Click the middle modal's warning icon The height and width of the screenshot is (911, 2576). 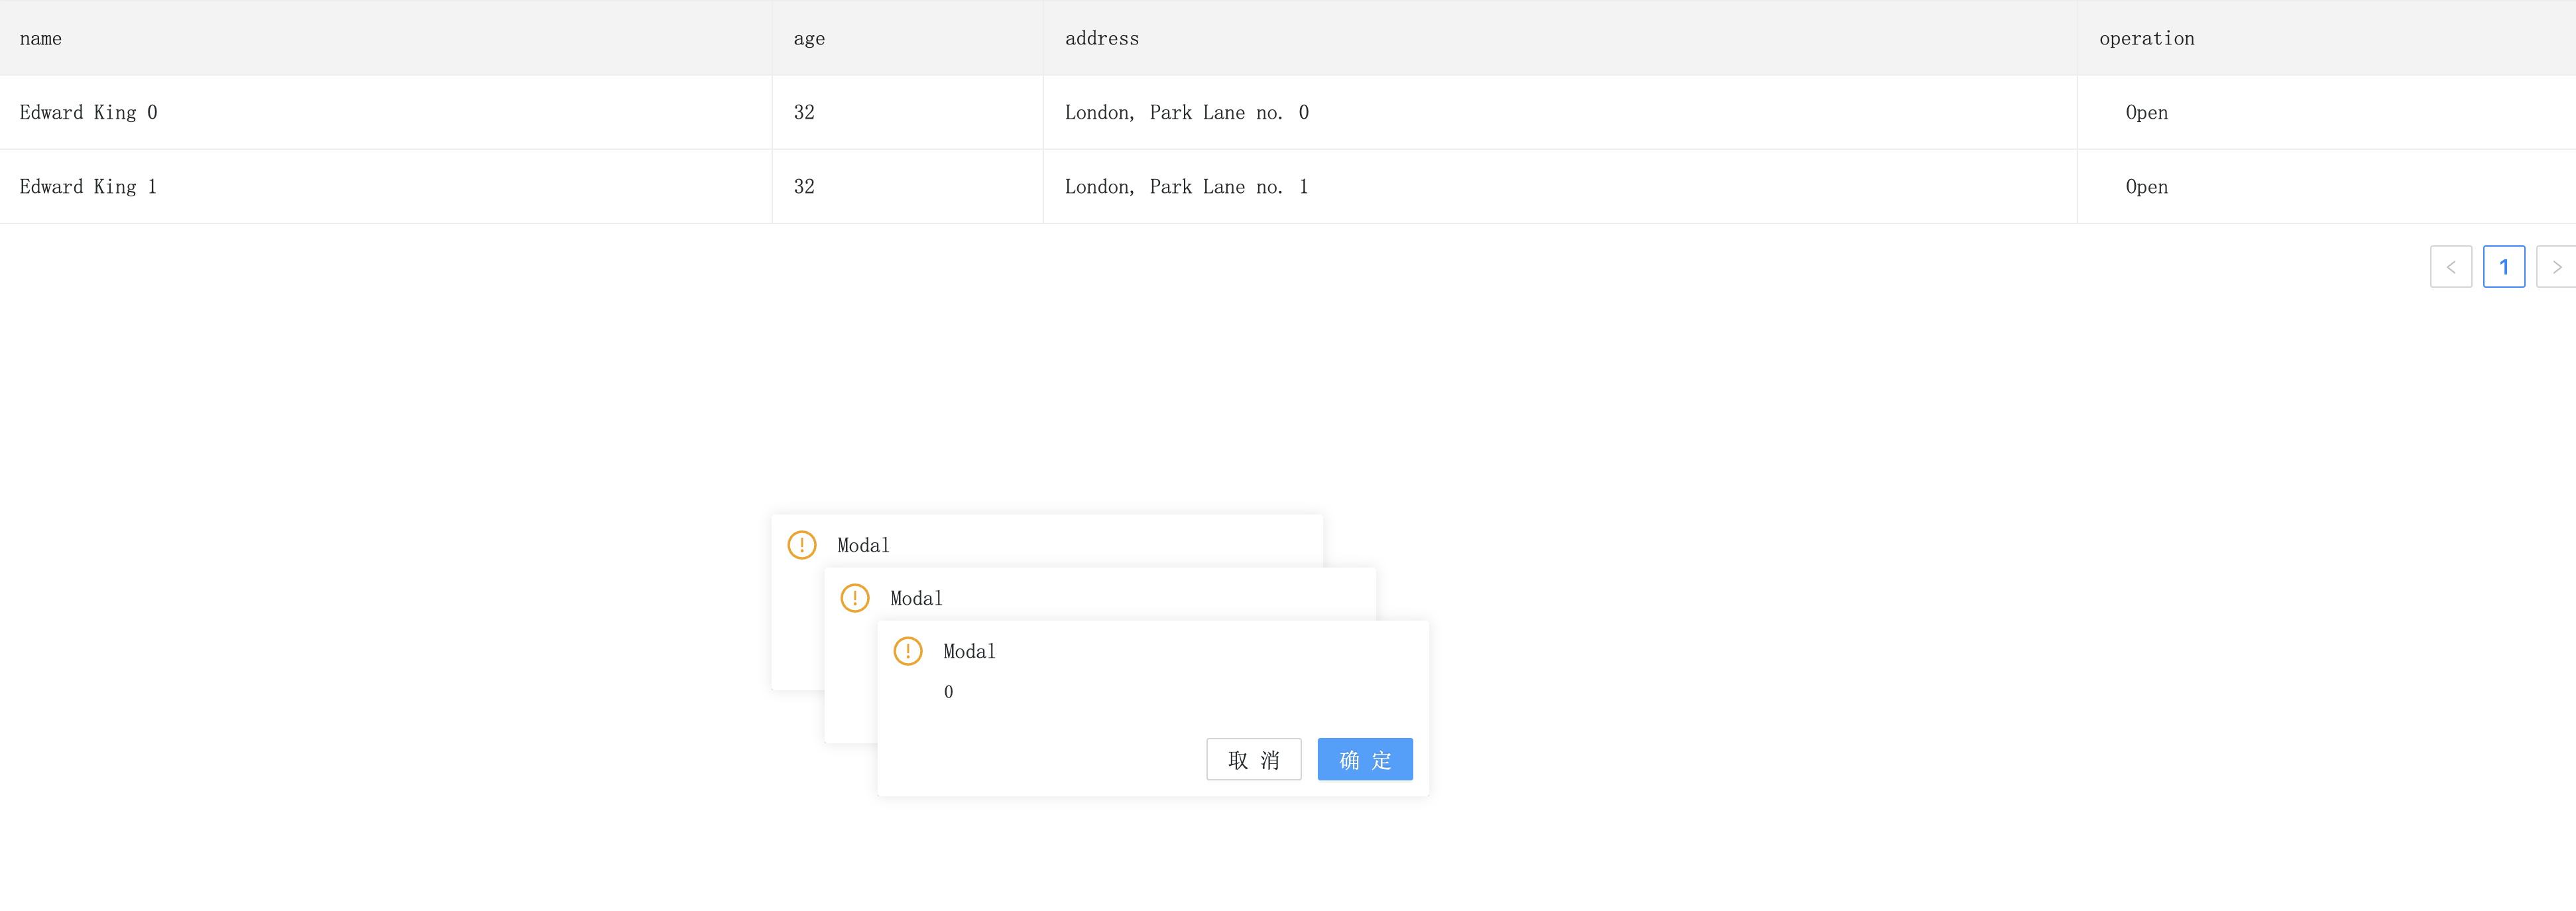(x=854, y=598)
